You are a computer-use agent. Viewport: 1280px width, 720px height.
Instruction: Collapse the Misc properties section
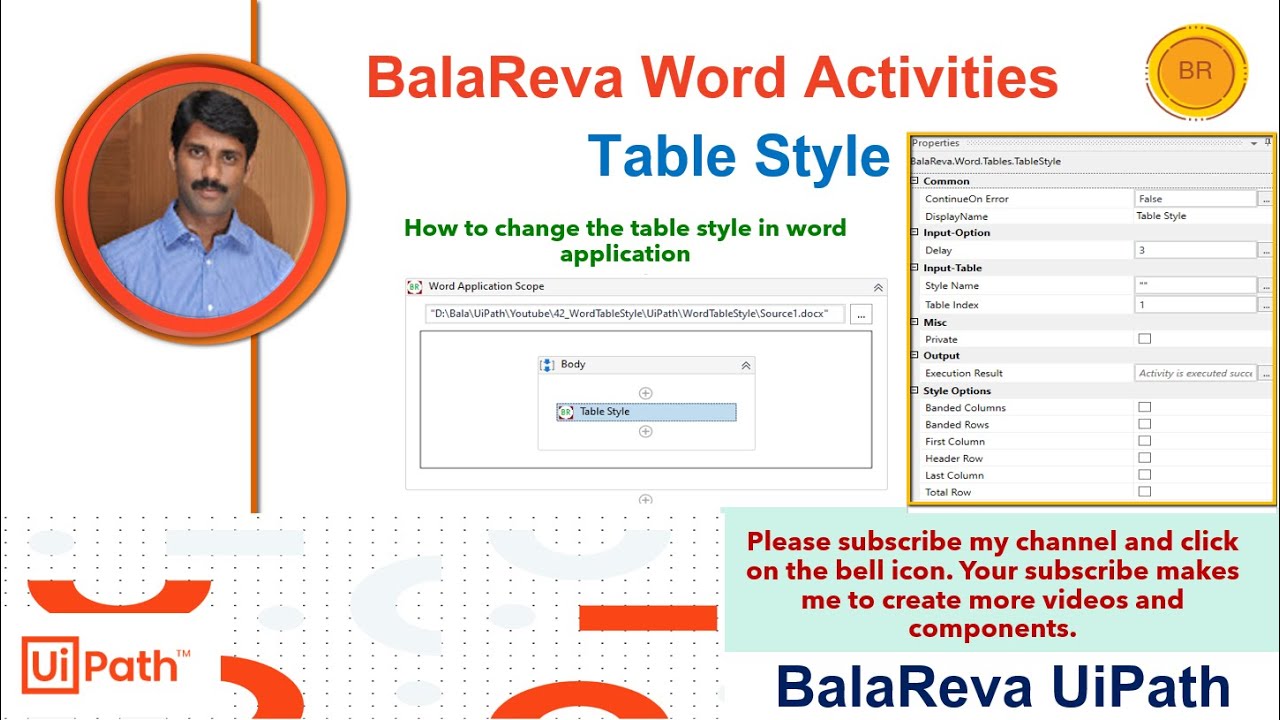(915, 322)
